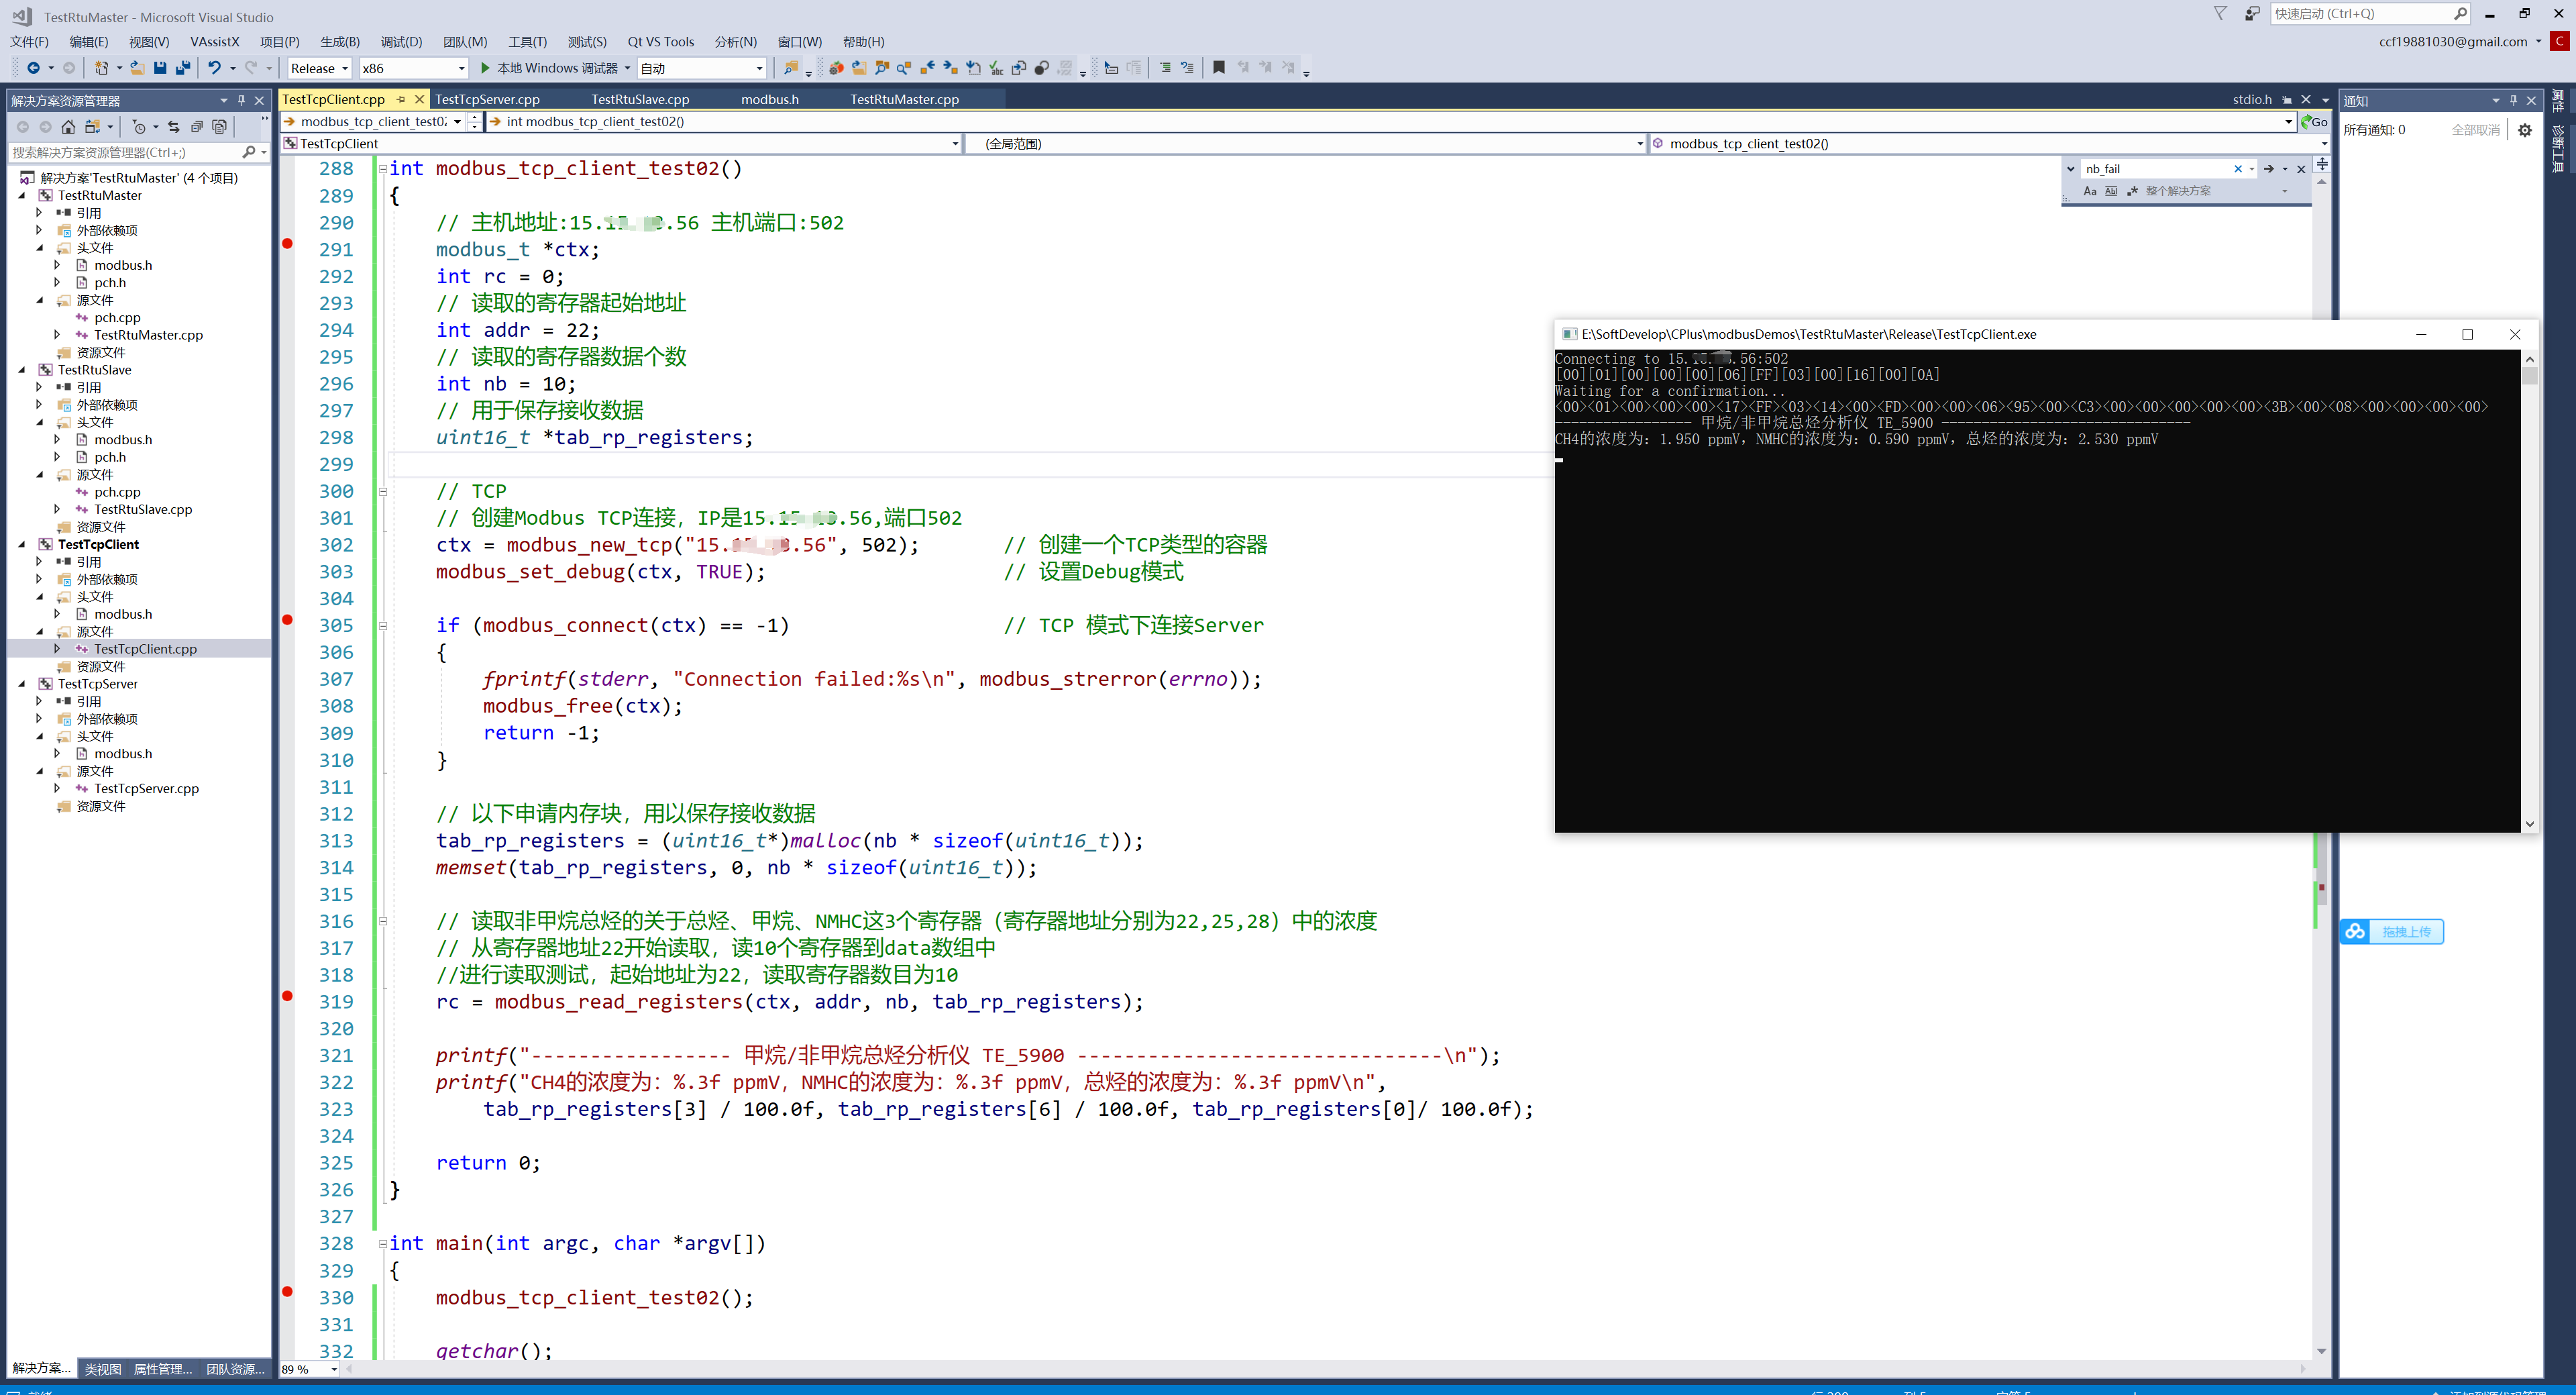
Task: Save the current file
Action: pos(160,68)
